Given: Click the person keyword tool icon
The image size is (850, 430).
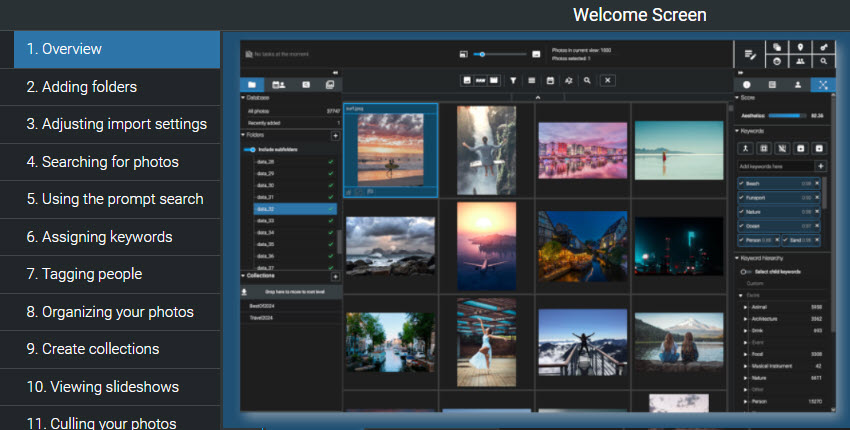Looking at the screenshot, I should (x=745, y=148).
